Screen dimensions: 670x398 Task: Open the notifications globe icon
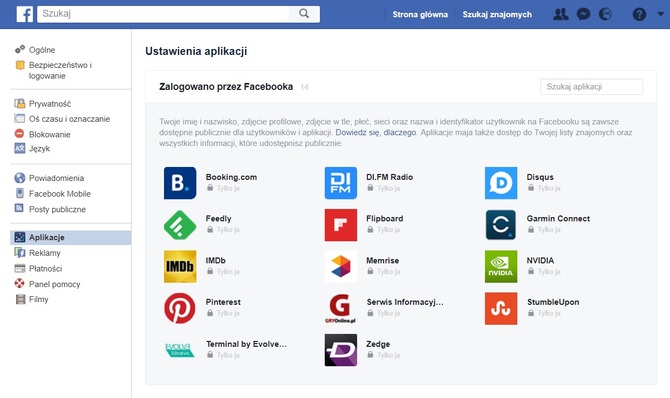tap(605, 14)
